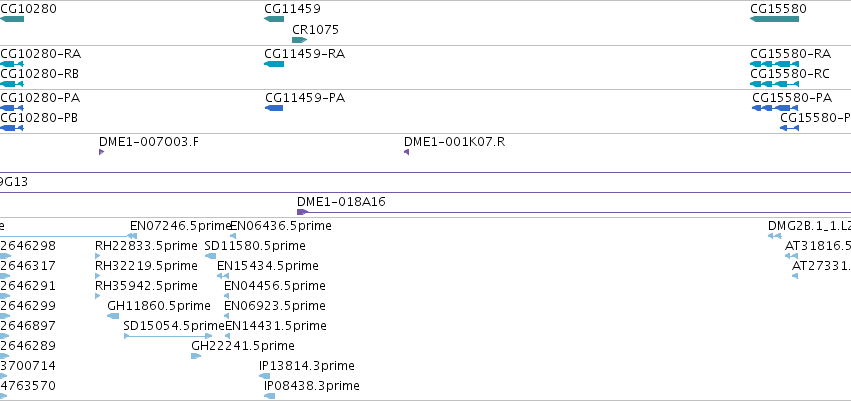Click the SD11580.5prime EST glyph
The width and height of the screenshot is (851, 401).
211,256
